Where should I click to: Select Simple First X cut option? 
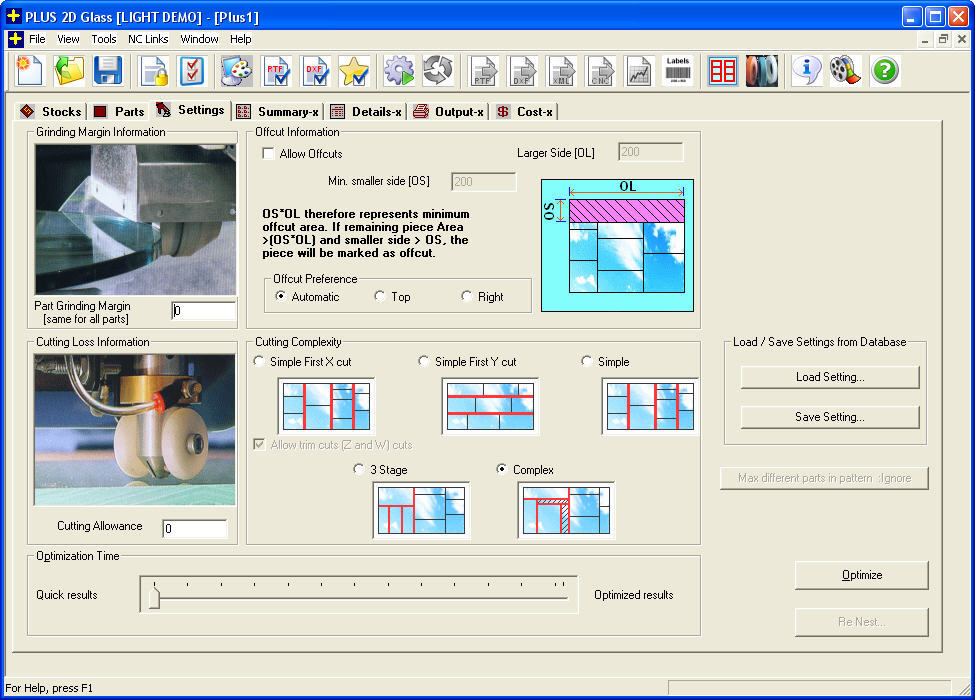coord(259,361)
